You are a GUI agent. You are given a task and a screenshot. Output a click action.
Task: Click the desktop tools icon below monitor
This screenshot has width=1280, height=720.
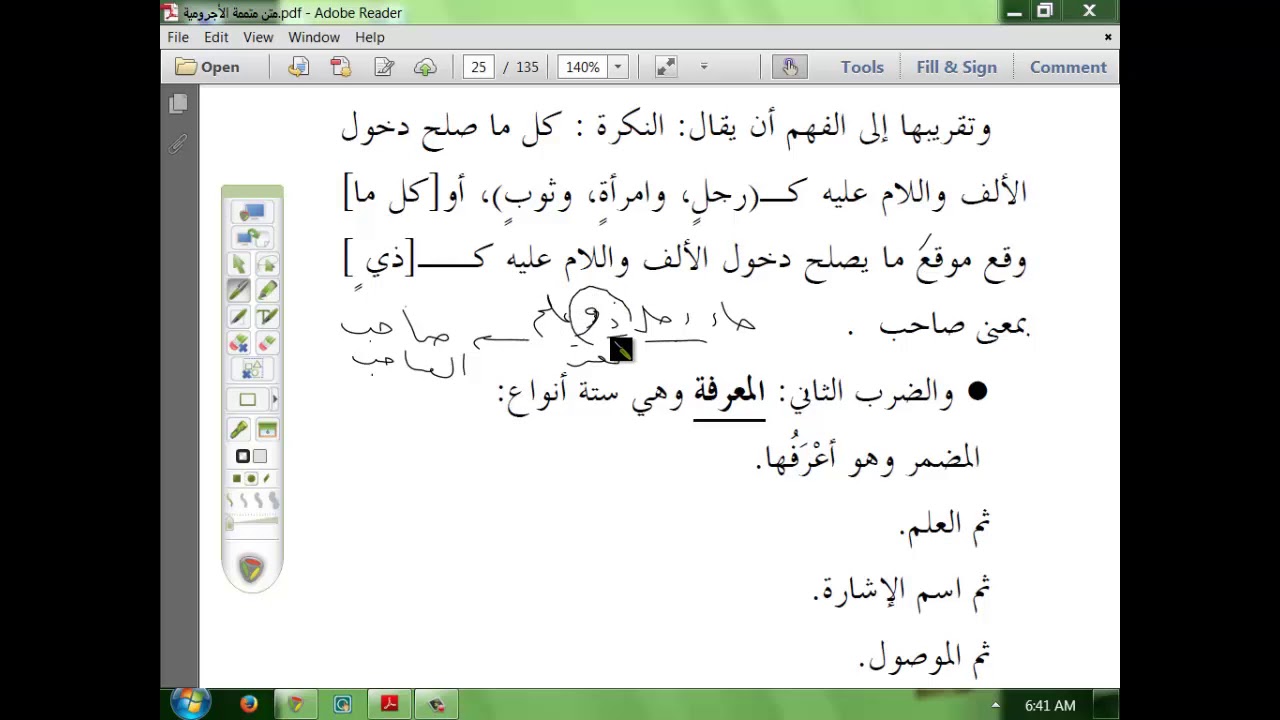(252, 238)
